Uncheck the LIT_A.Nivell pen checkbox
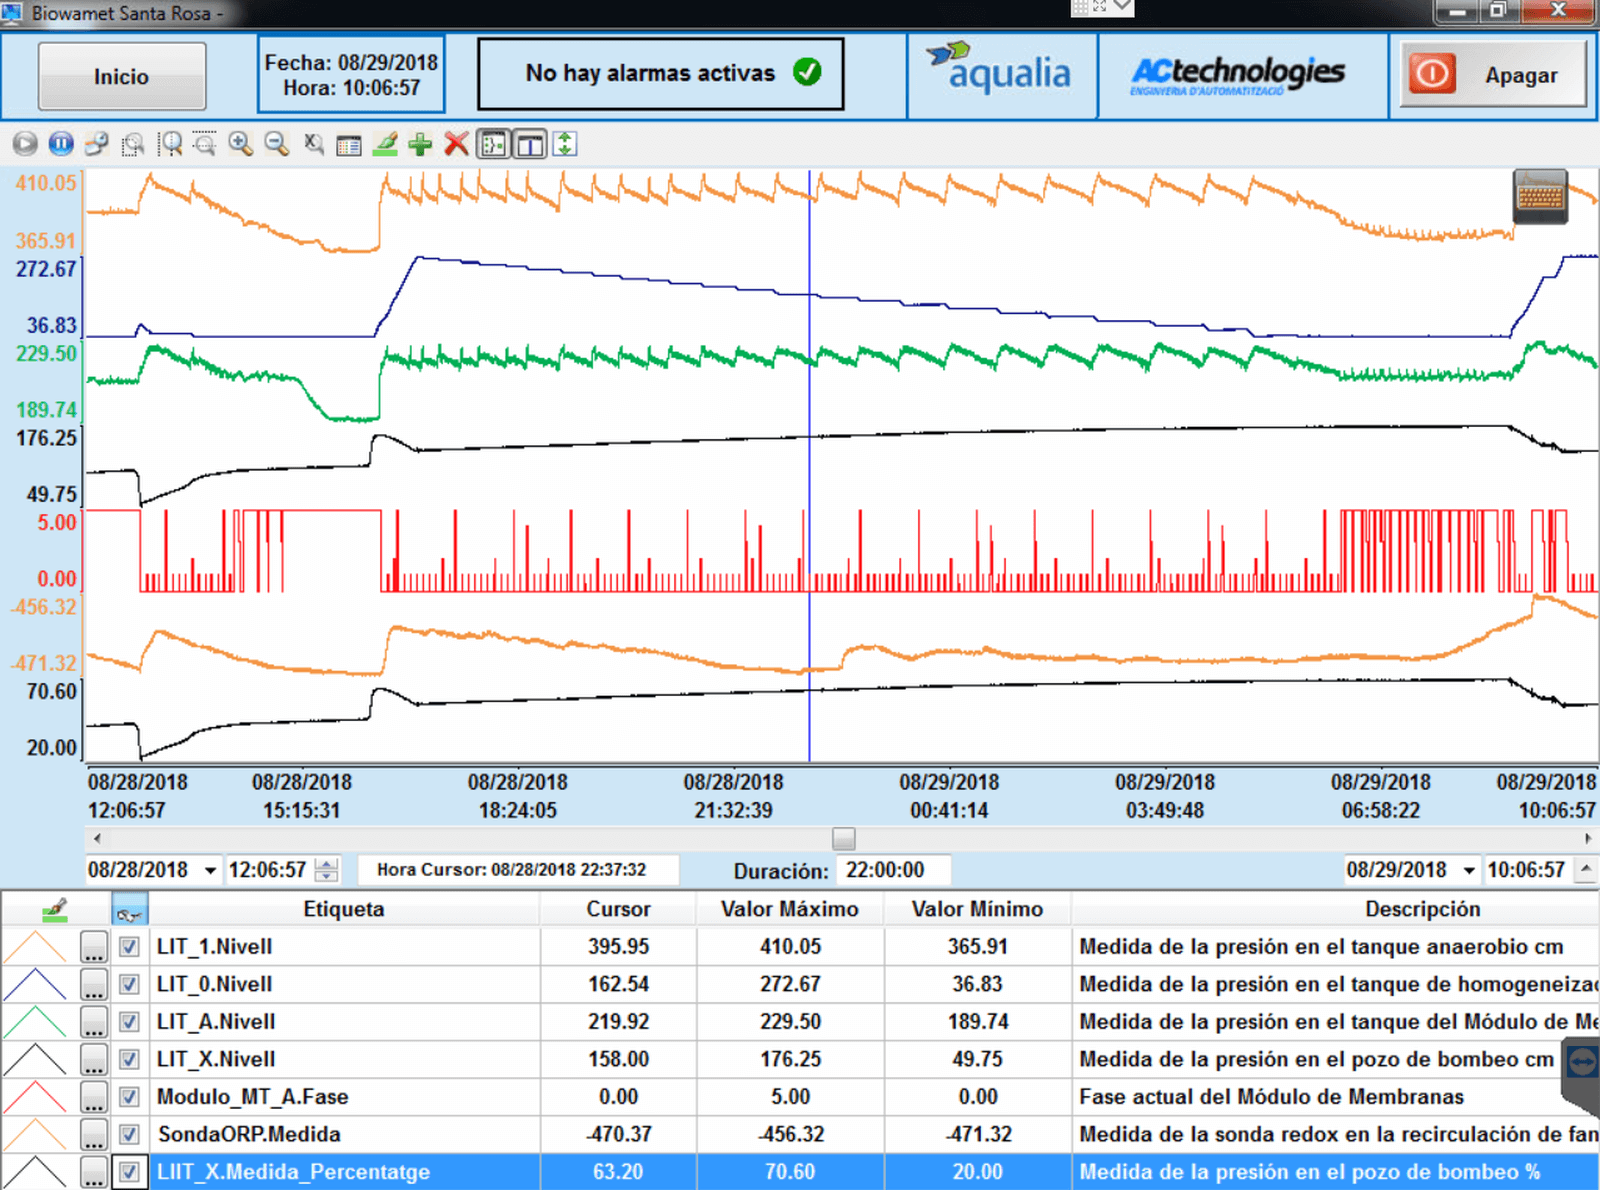 [x=129, y=1021]
